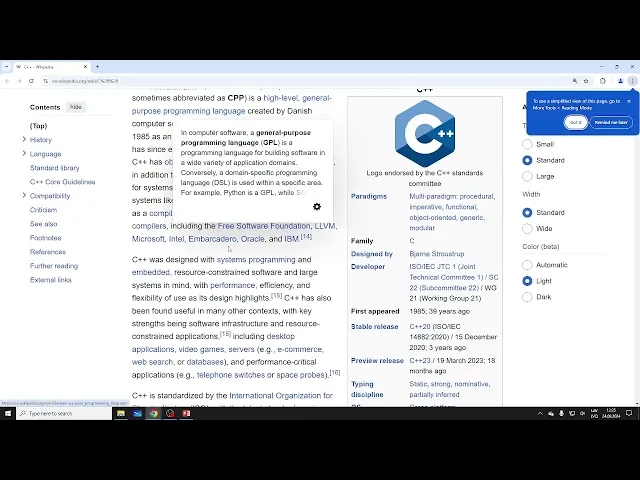
Task: Open the systems programming link
Action: coord(256,260)
